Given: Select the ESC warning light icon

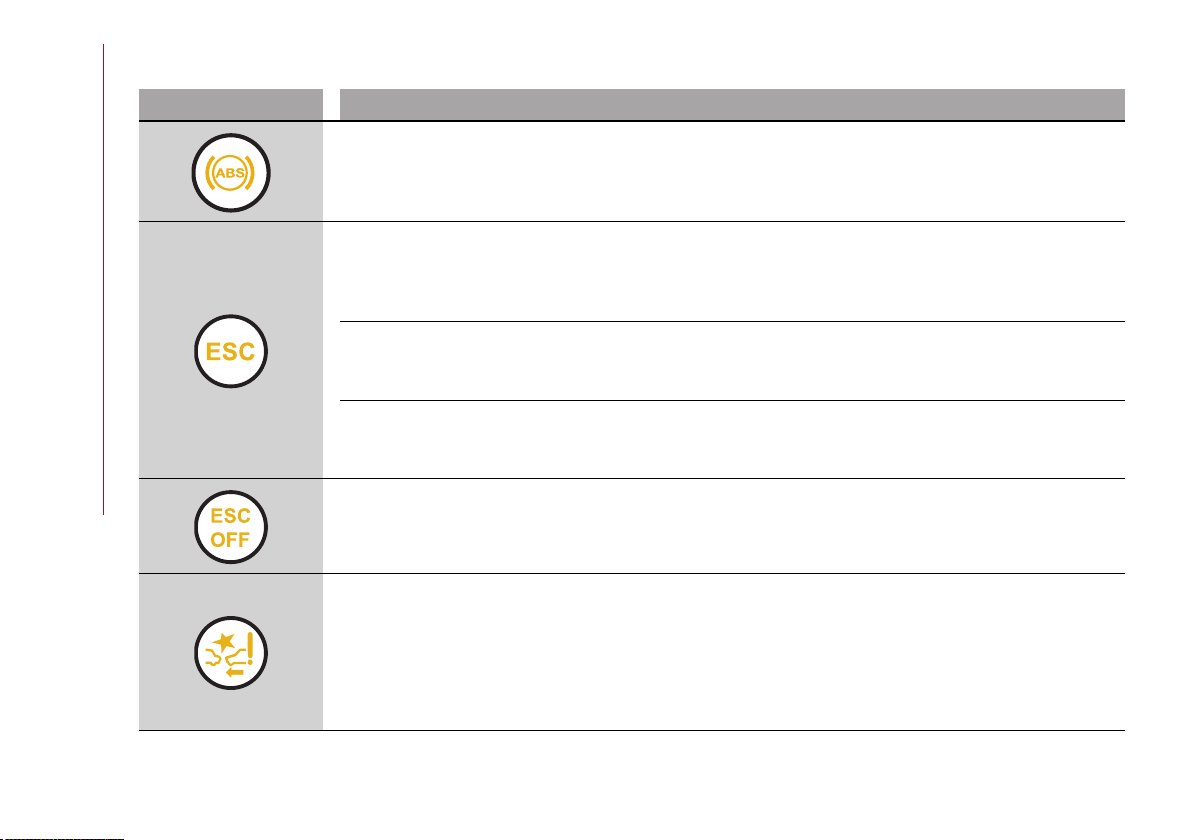Looking at the screenshot, I should click(230, 351).
